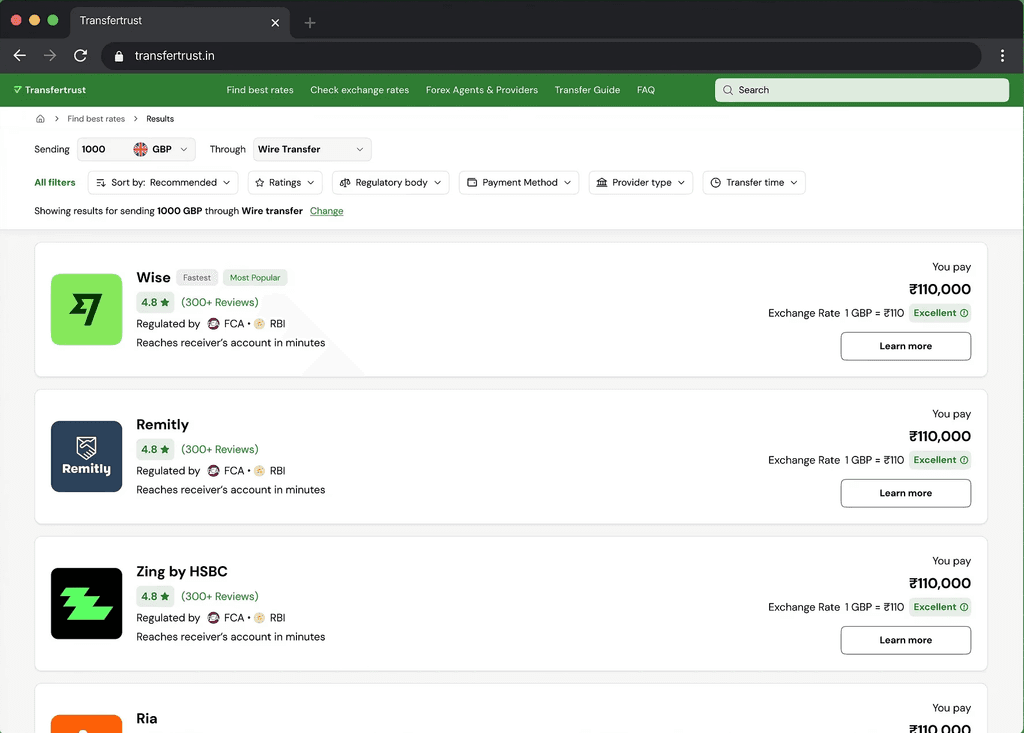This screenshot has height=733, width=1024.
Task: Open Transfer Guide nav item
Action: point(587,90)
